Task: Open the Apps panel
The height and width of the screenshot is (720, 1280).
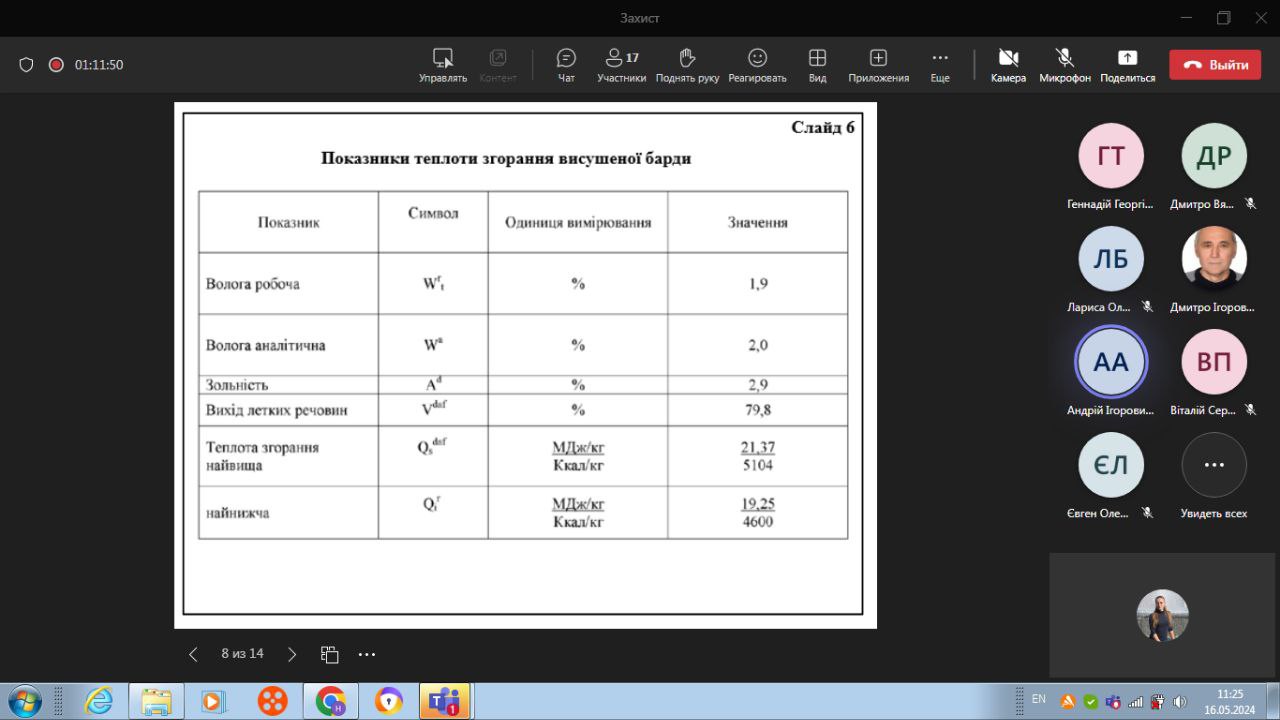Action: [878, 64]
